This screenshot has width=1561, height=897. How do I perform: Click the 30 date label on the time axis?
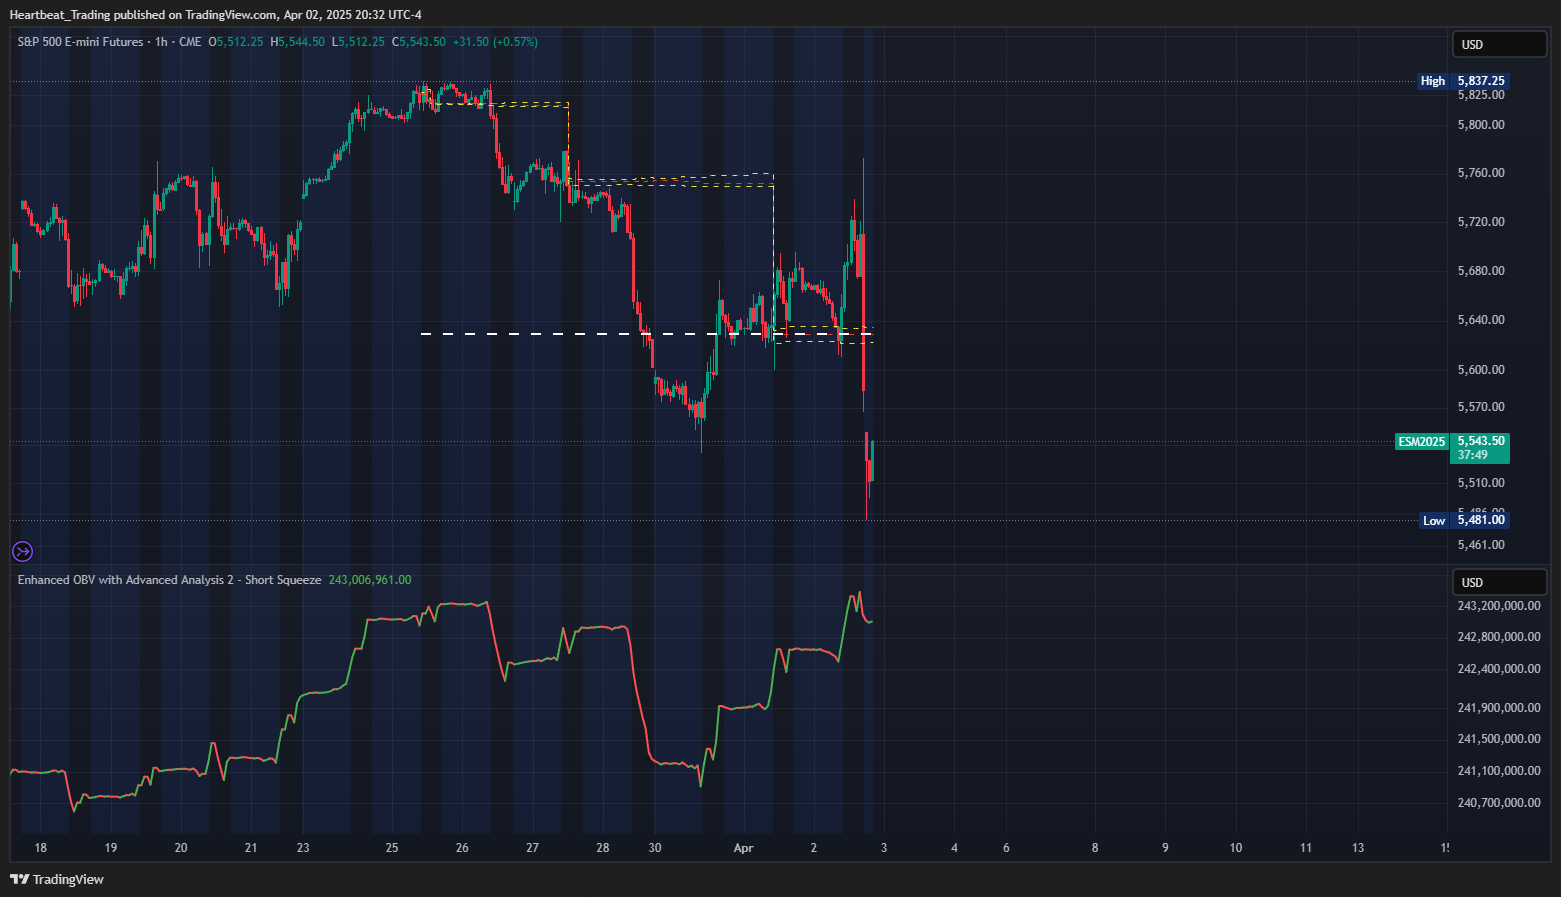click(x=655, y=848)
